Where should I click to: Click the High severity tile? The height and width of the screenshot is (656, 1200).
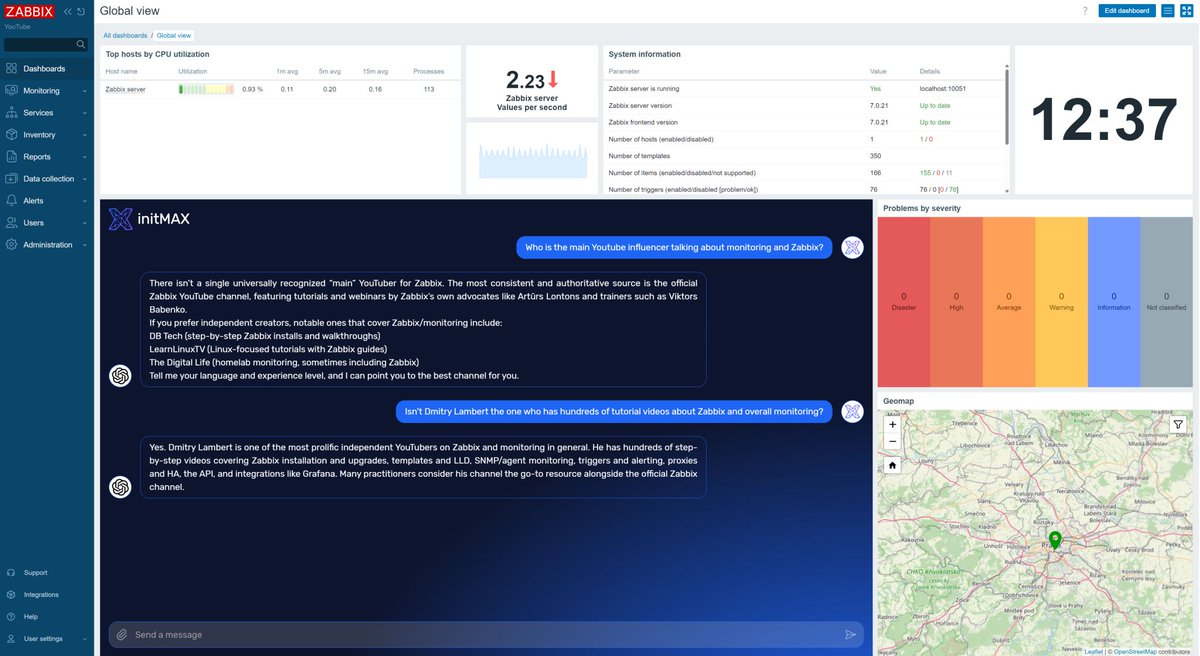(x=956, y=301)
